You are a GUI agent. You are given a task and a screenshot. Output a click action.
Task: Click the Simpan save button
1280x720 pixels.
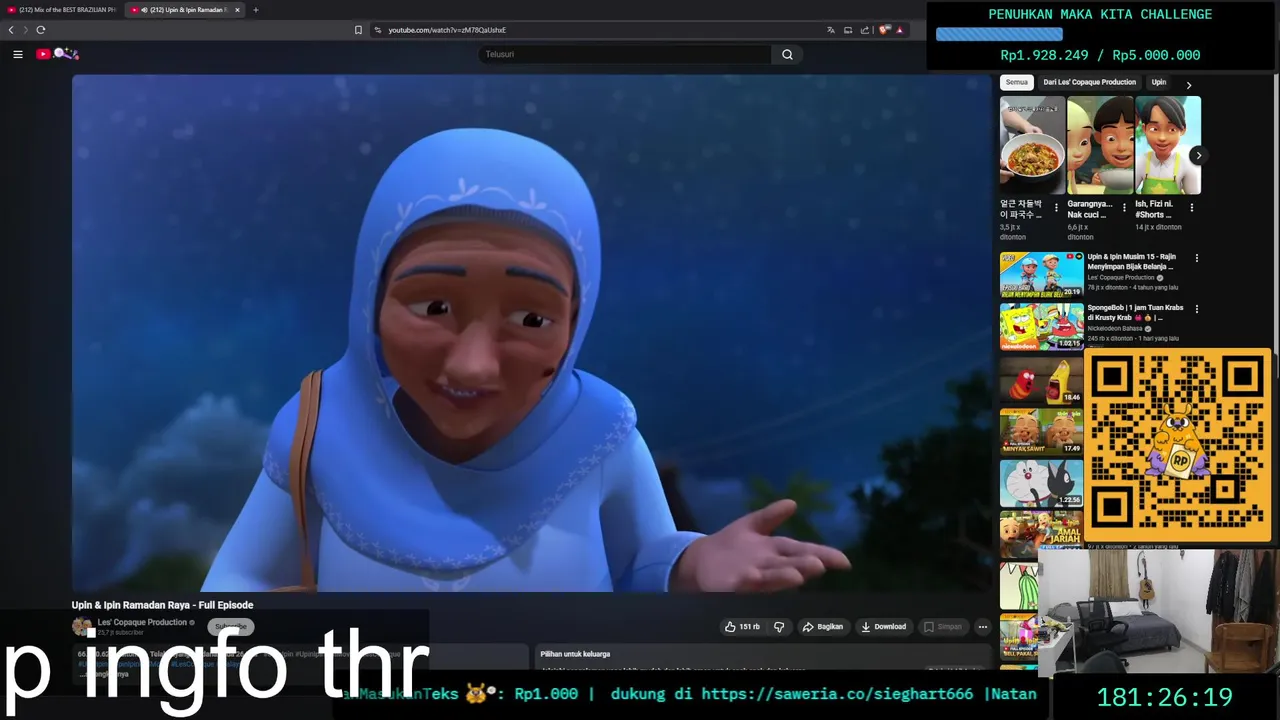coord(942,627)
